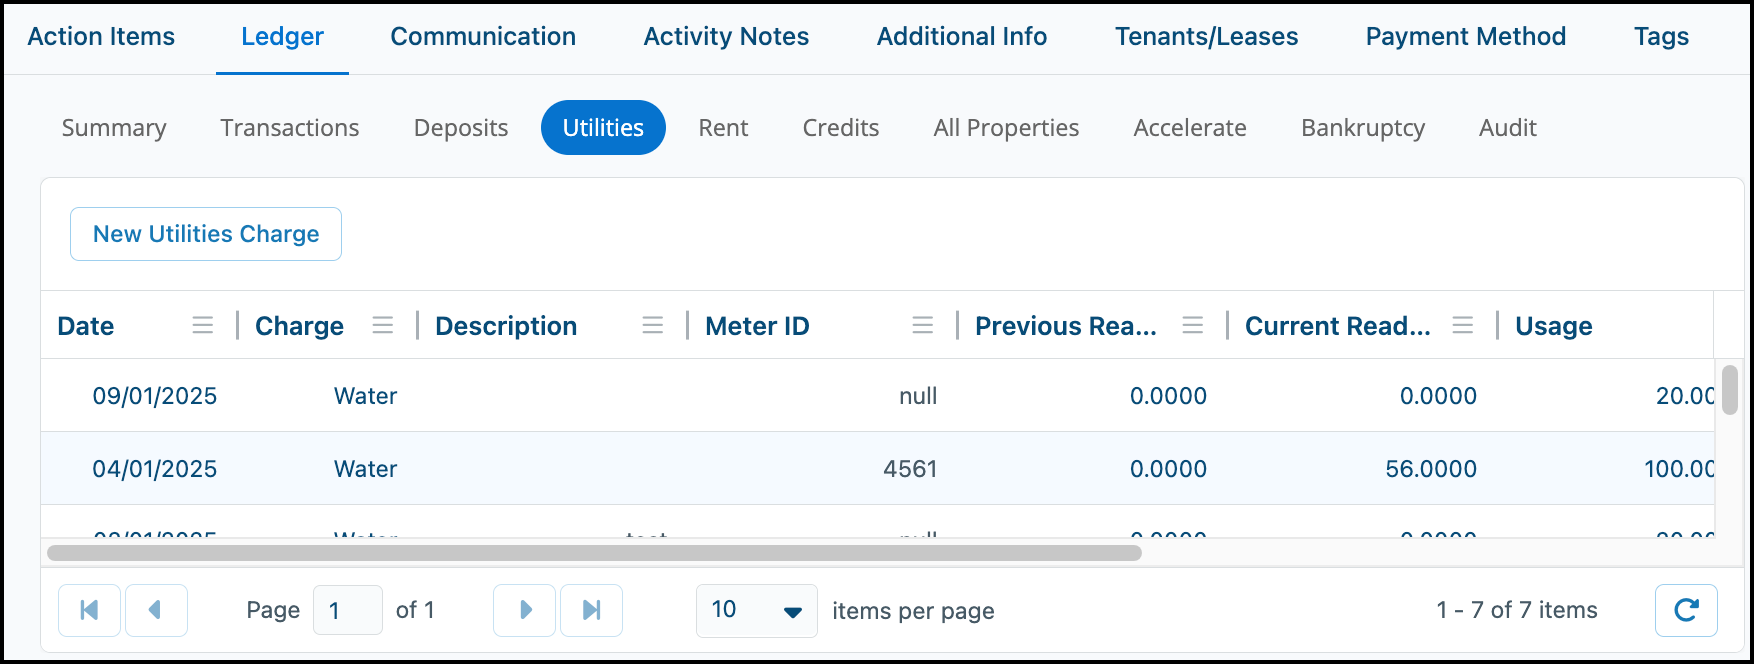Refresh the utilities grid
The width and height of the screenshot is (1754, 664).
[1686, 610]
